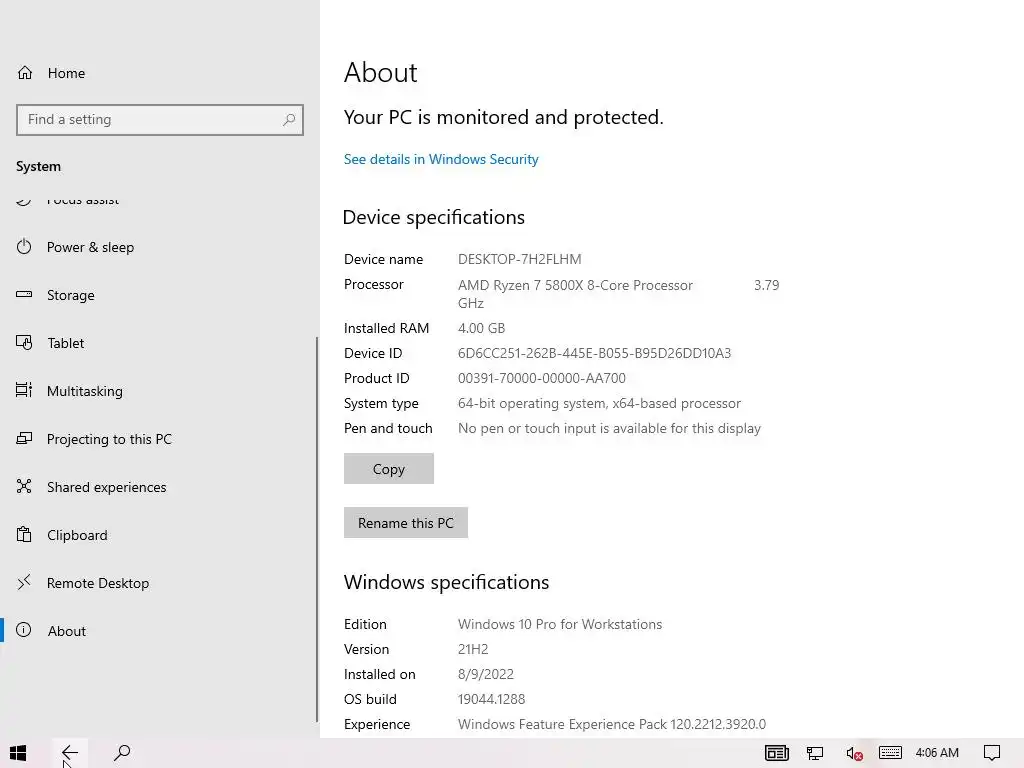This screenshot has width=1024, height=768.
Task: Click the Projecting to this PC icon
Action: point(24,438)
